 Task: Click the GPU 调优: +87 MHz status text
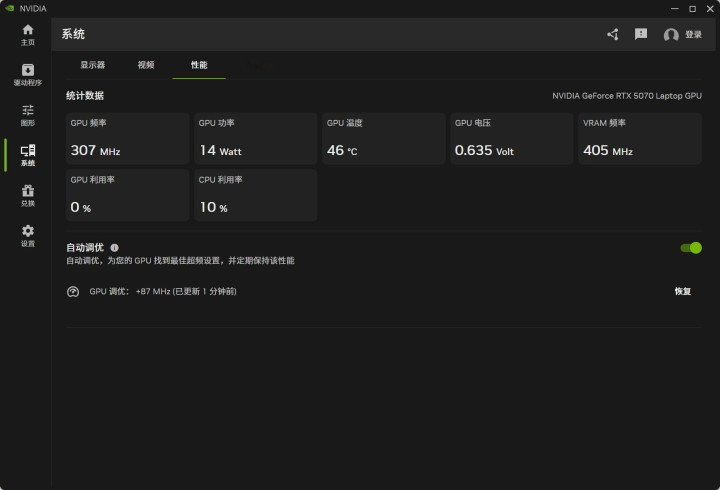coord(163,291)
